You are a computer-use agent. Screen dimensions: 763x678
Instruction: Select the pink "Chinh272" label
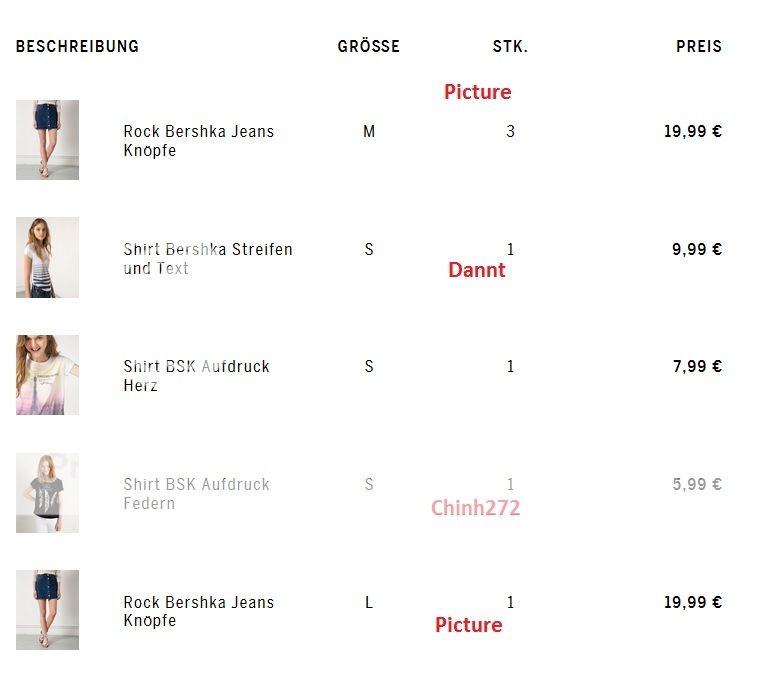pyautogui.click(x=475, y=508)
